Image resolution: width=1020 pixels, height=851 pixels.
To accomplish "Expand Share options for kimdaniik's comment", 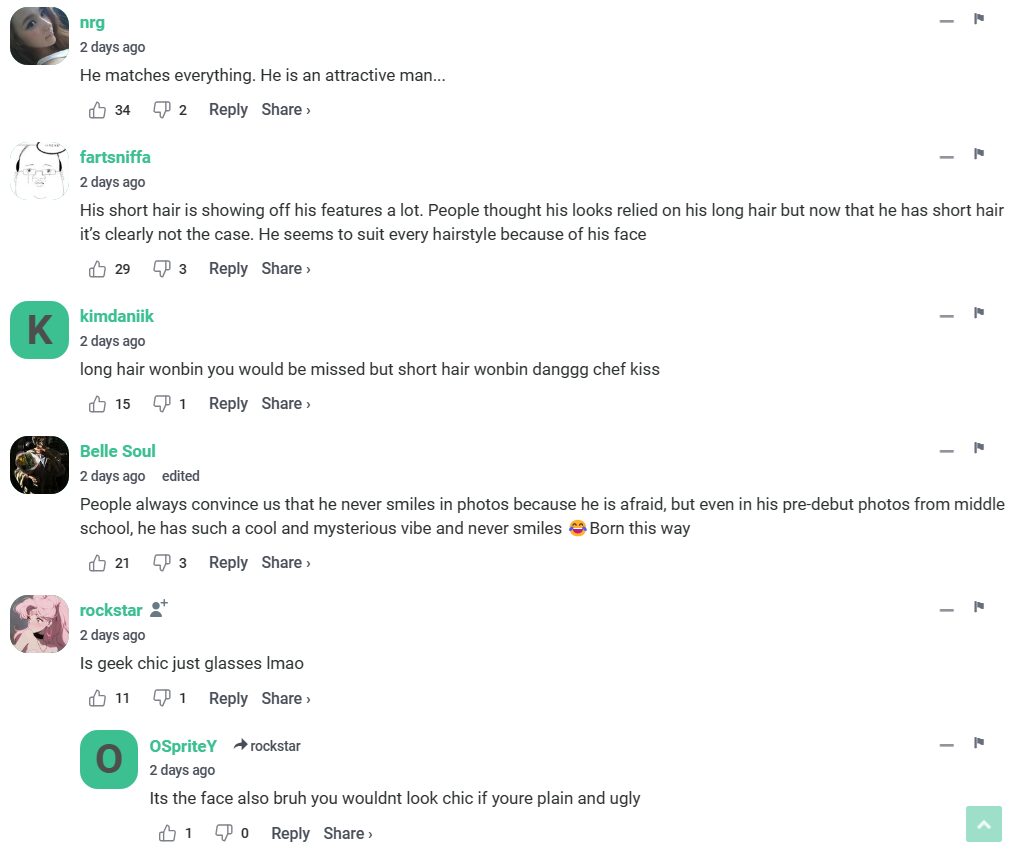I will pyautogui.click(x=286, y=404).
